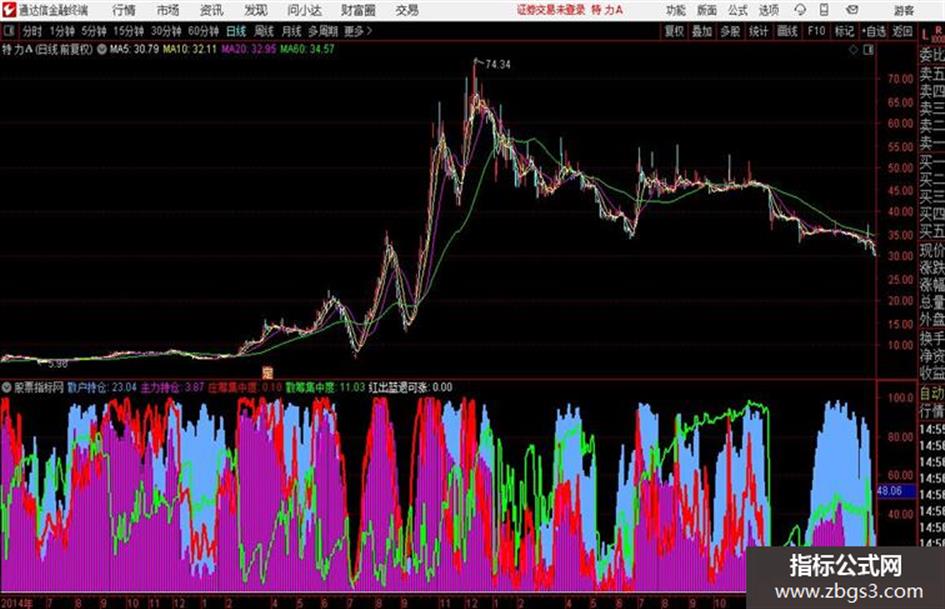945x609 pixels.
Task: Click the MA60: 34.57 indicator value
Action: (x=307, y=49)
